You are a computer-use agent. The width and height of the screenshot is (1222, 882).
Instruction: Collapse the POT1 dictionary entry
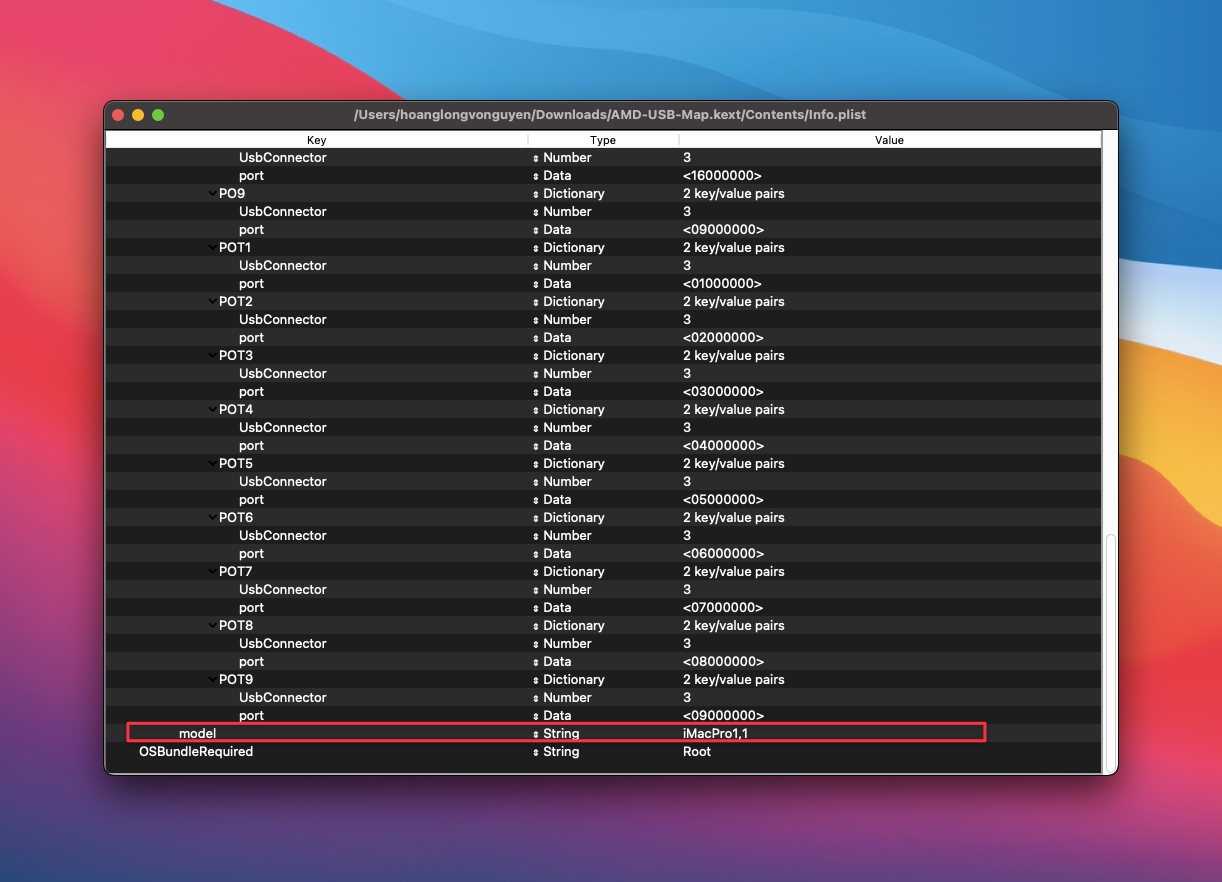(x=212, y=247)
